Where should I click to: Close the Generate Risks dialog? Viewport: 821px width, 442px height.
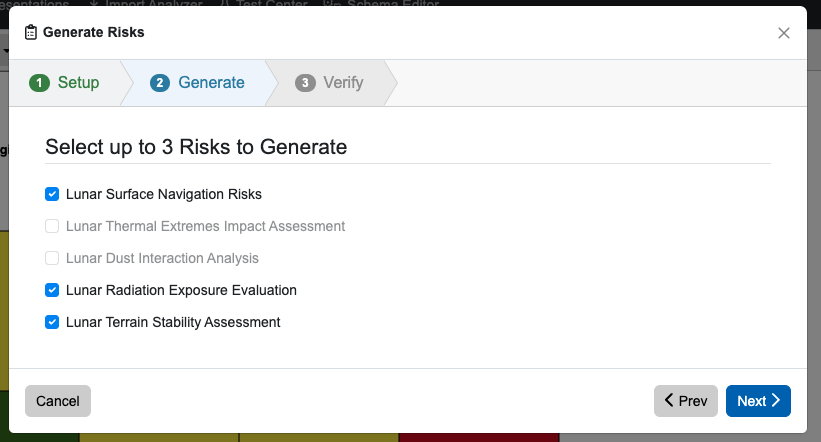[x=784, y=33]
